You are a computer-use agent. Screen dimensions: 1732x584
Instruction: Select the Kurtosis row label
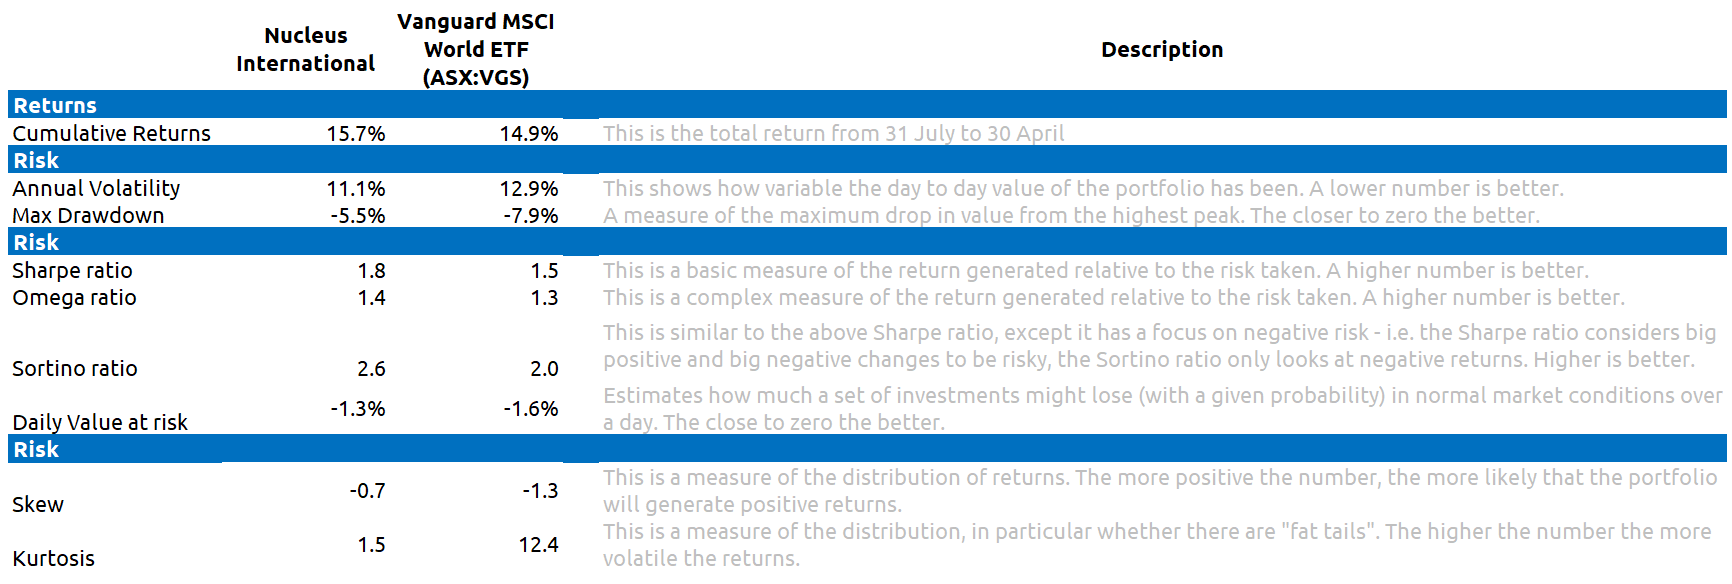click(53, 558)
